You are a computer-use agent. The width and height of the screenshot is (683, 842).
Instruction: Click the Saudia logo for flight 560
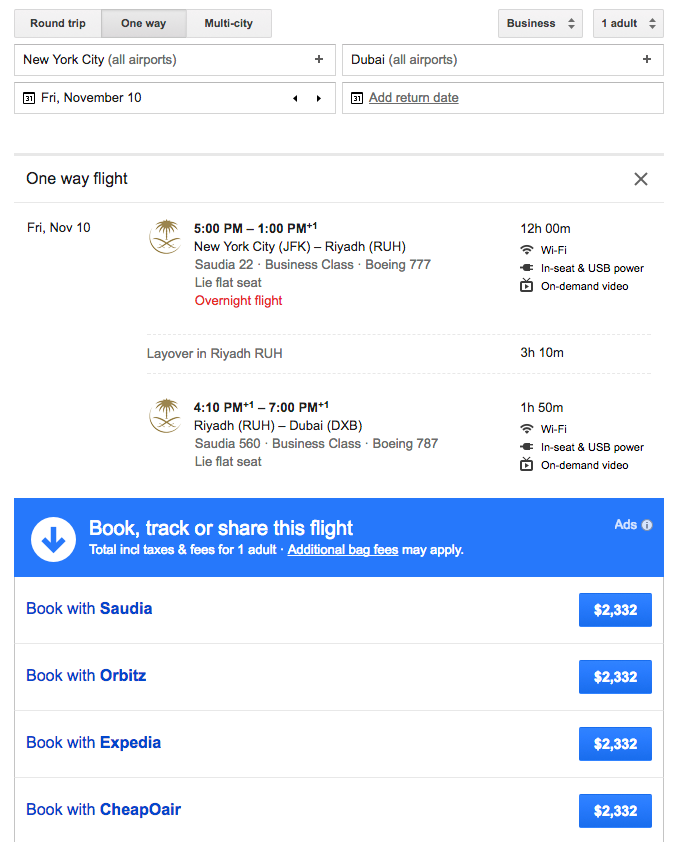(165, 416)
